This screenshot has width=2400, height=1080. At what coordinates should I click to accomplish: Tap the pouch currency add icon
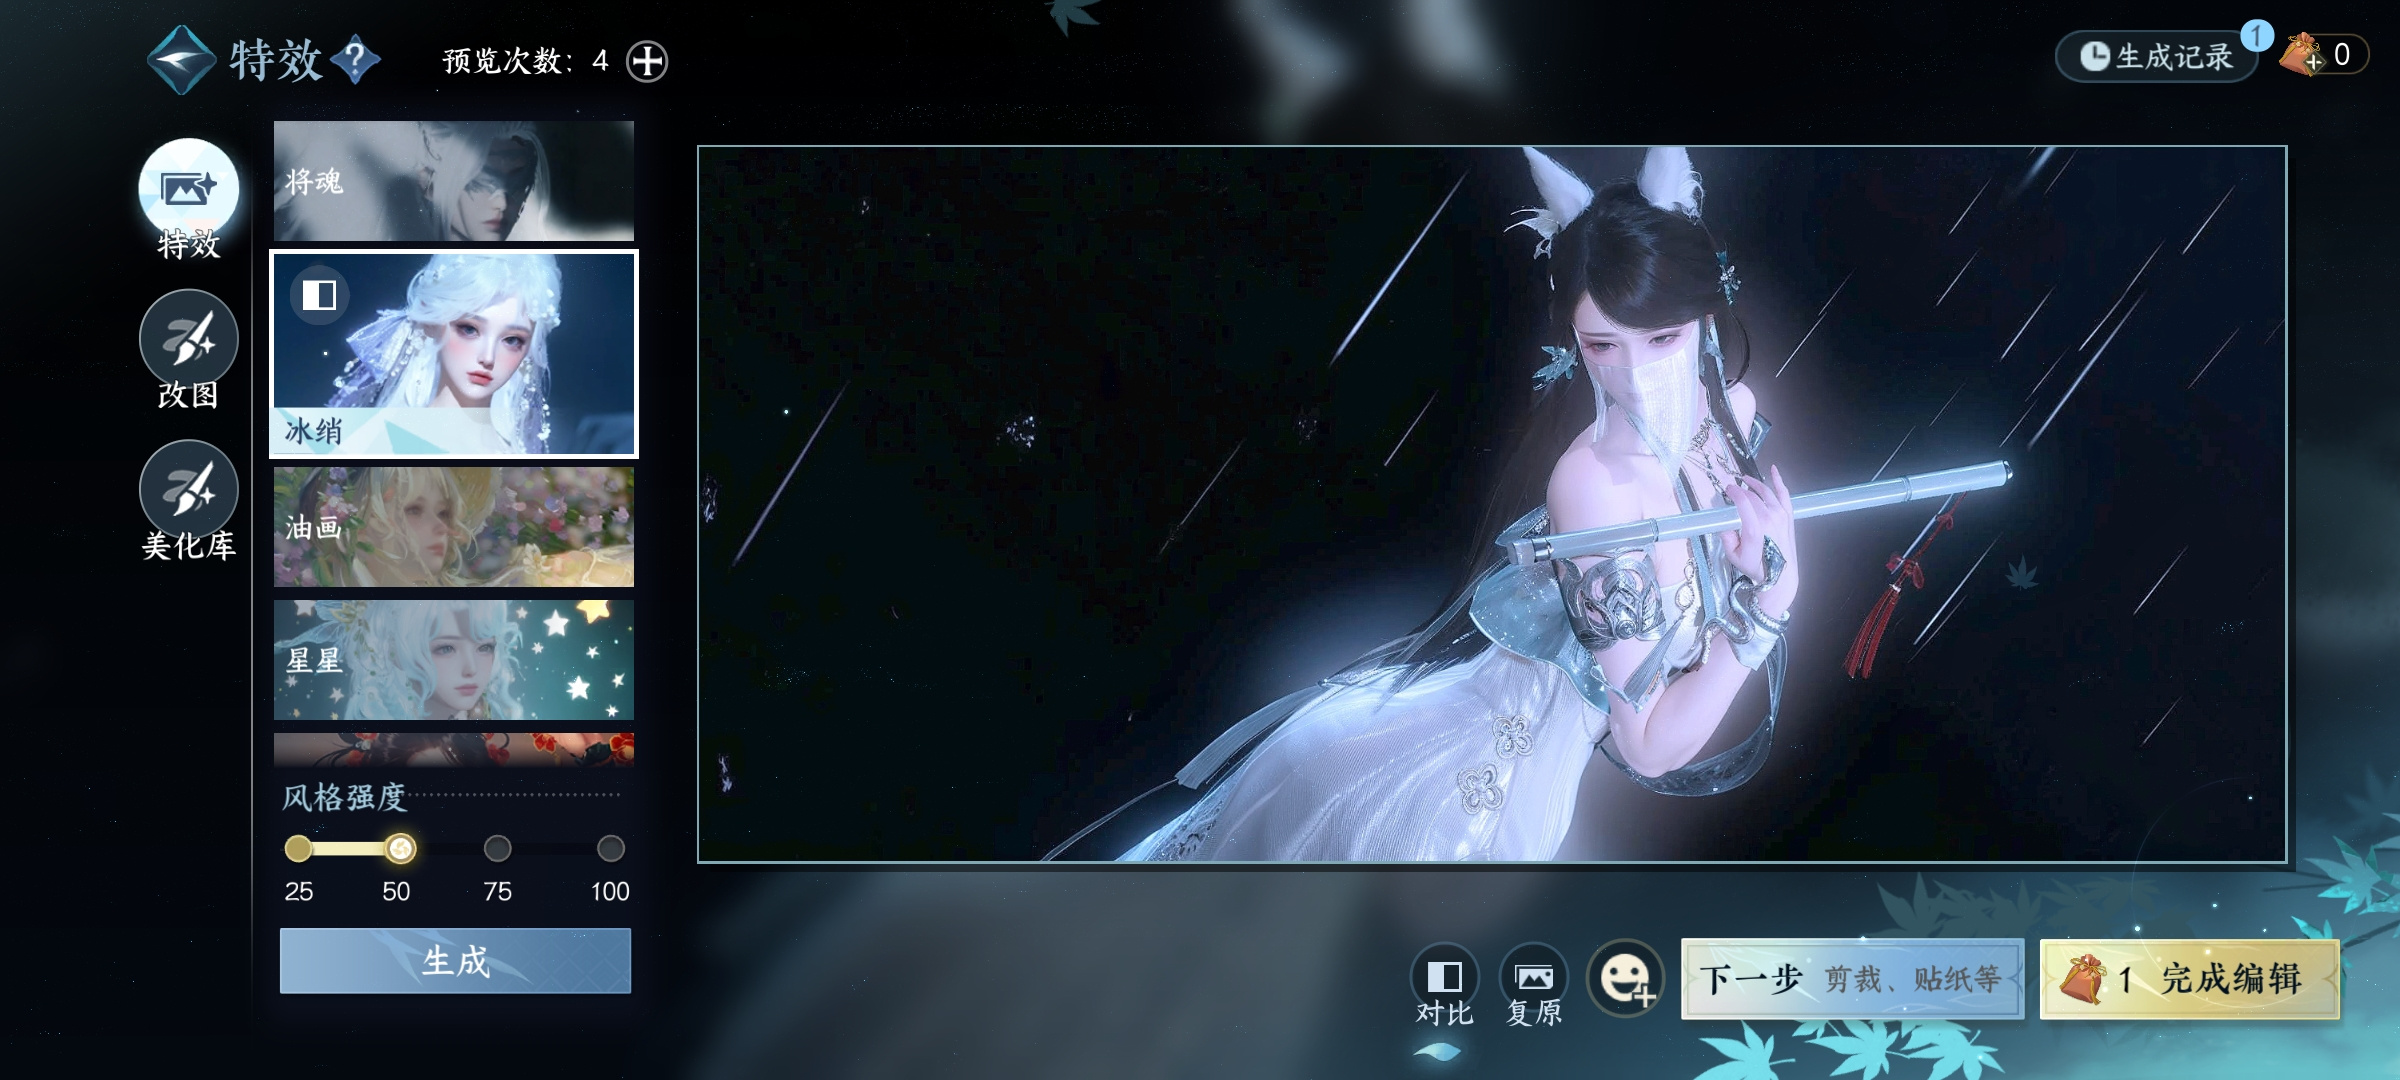[x=2302, y=55]
